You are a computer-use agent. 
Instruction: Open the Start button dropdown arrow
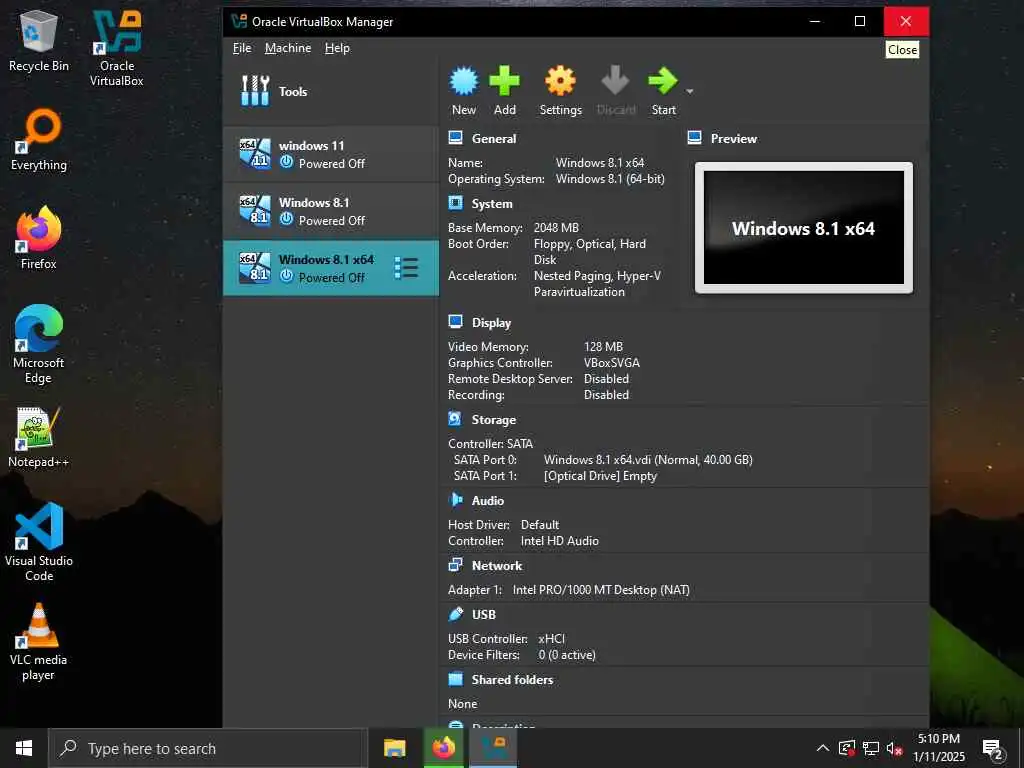pyautogui.click(x=690, y=91)
